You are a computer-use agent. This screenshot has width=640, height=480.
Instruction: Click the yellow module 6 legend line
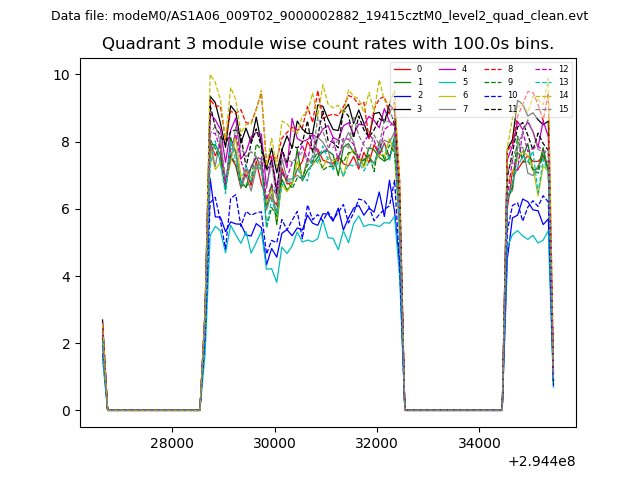[446, 95]
